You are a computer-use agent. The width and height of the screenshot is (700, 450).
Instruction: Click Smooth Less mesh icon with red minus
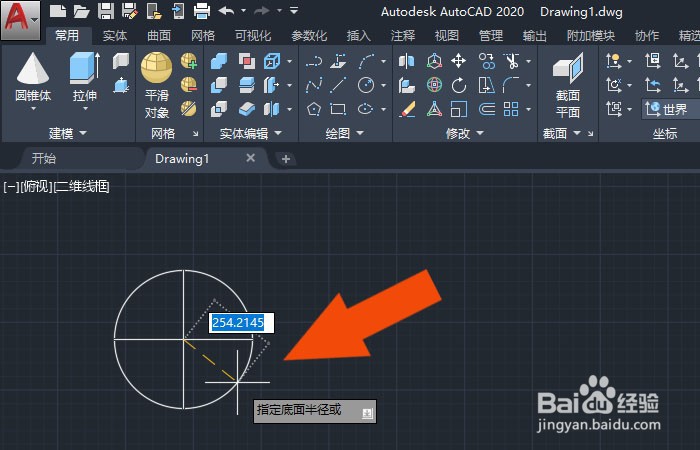coord(189,84)
